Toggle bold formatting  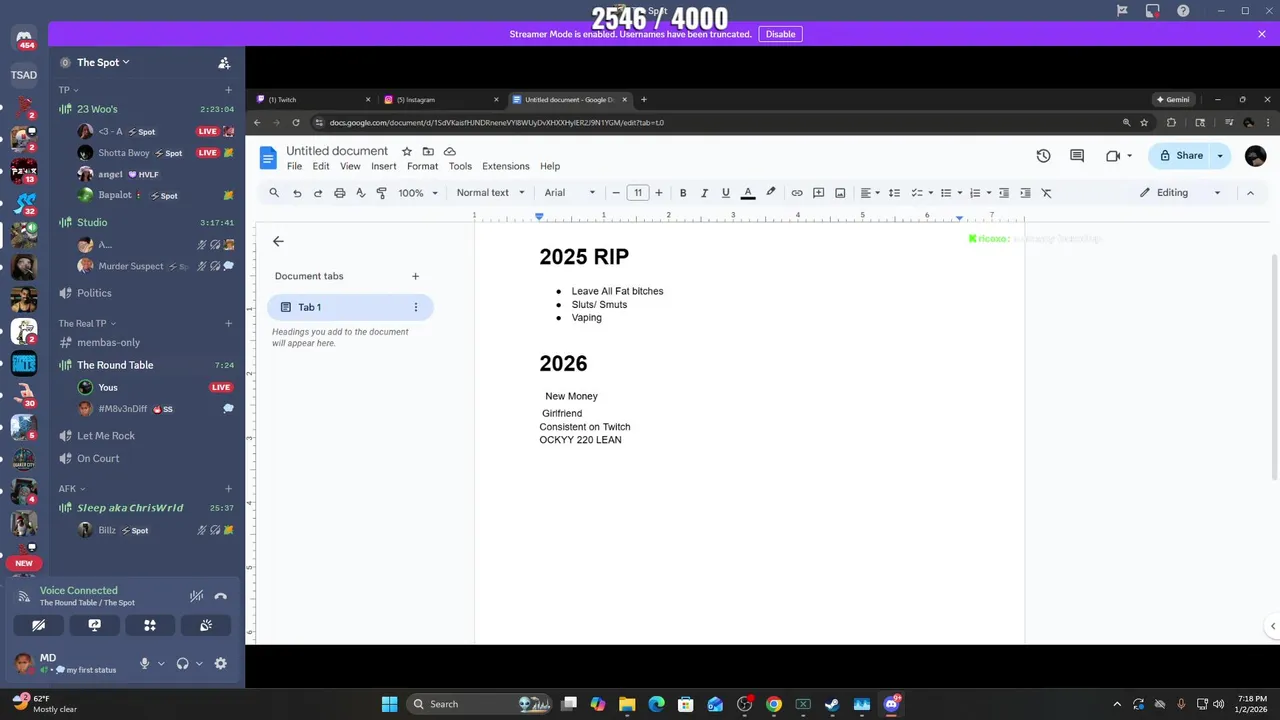coord(683,193)
